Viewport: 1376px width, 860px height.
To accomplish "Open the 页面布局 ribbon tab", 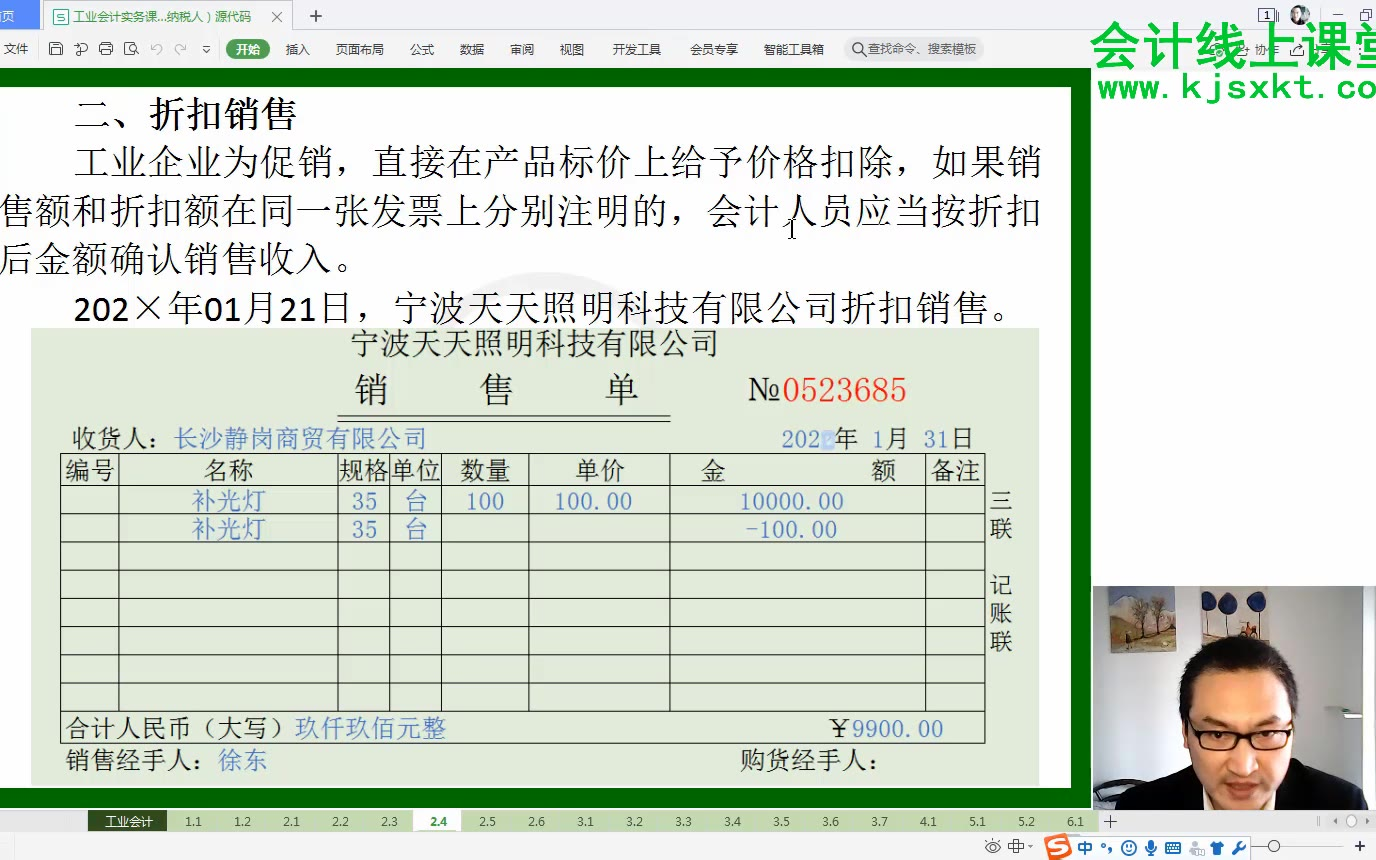I will pyautogui.click(x=360, y=49).
